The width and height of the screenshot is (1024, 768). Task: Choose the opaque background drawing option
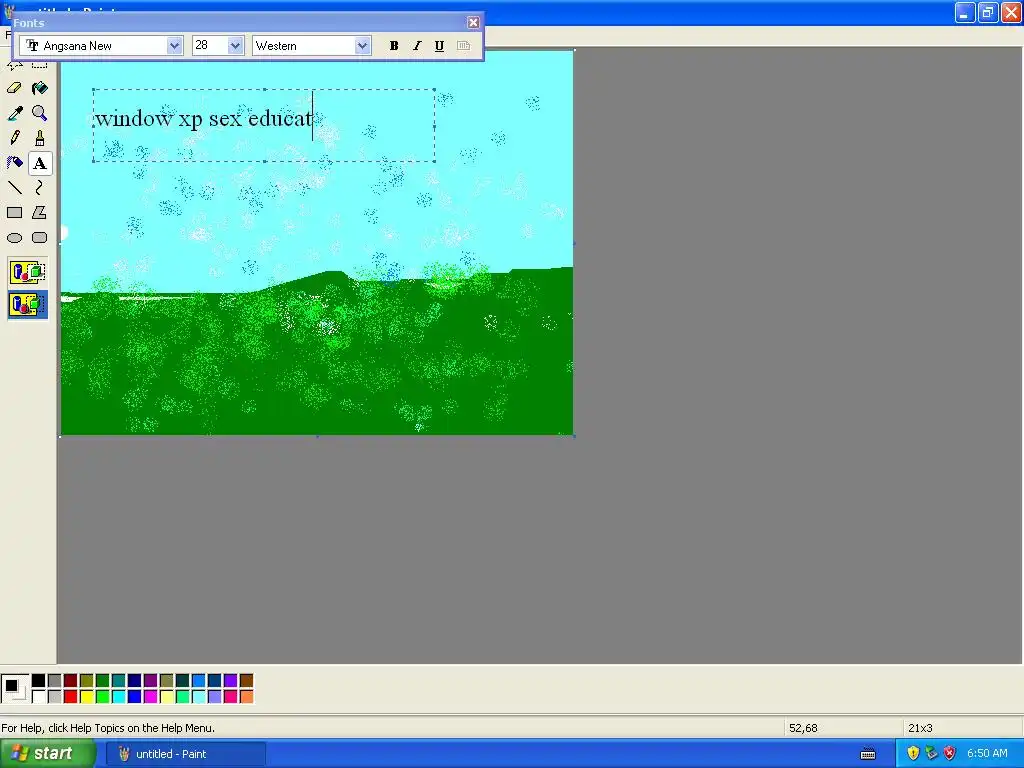[x=27, y=272]
